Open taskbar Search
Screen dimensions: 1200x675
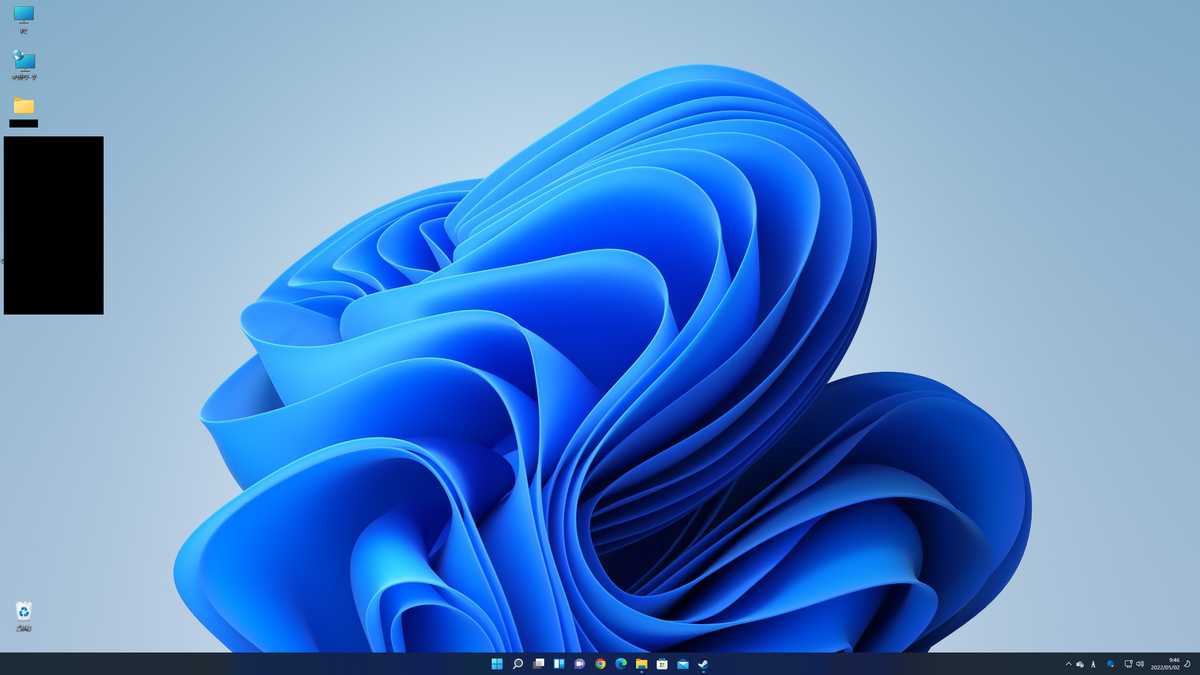coord(518,664)
